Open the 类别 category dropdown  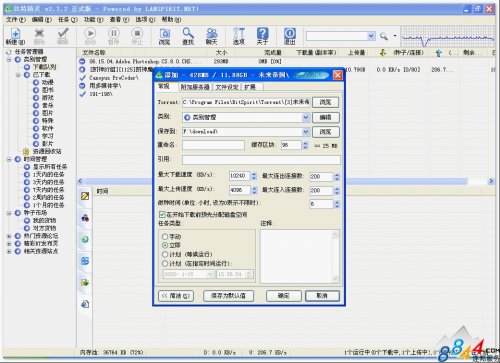[x=306, y=117]
